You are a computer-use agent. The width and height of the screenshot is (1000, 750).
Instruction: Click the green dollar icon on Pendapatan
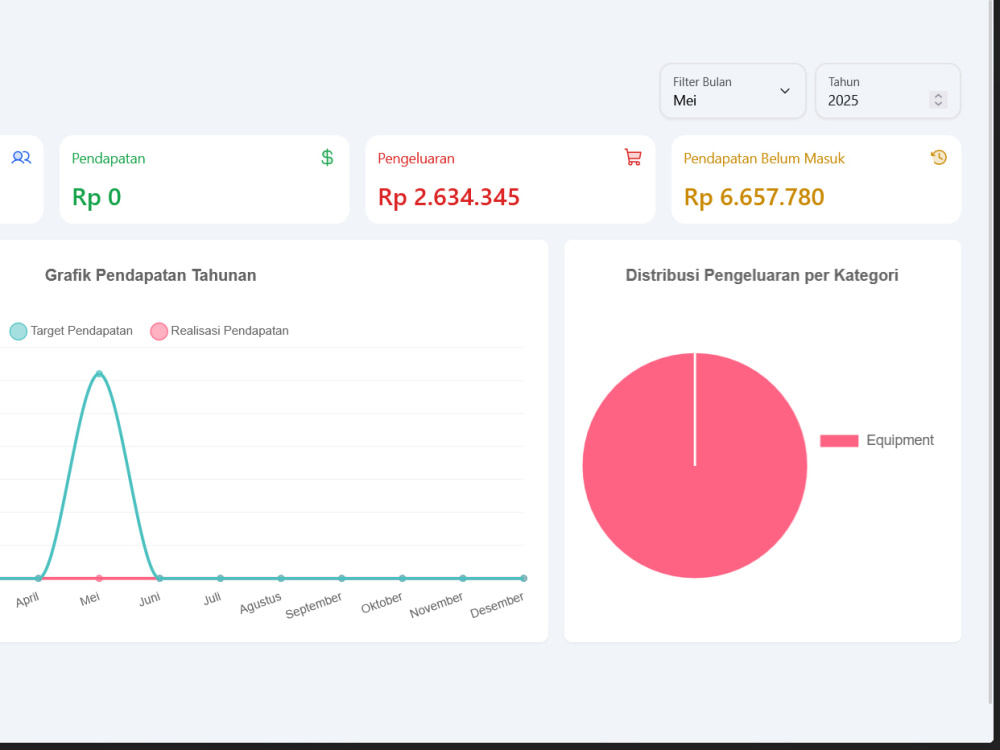[327, 158]
